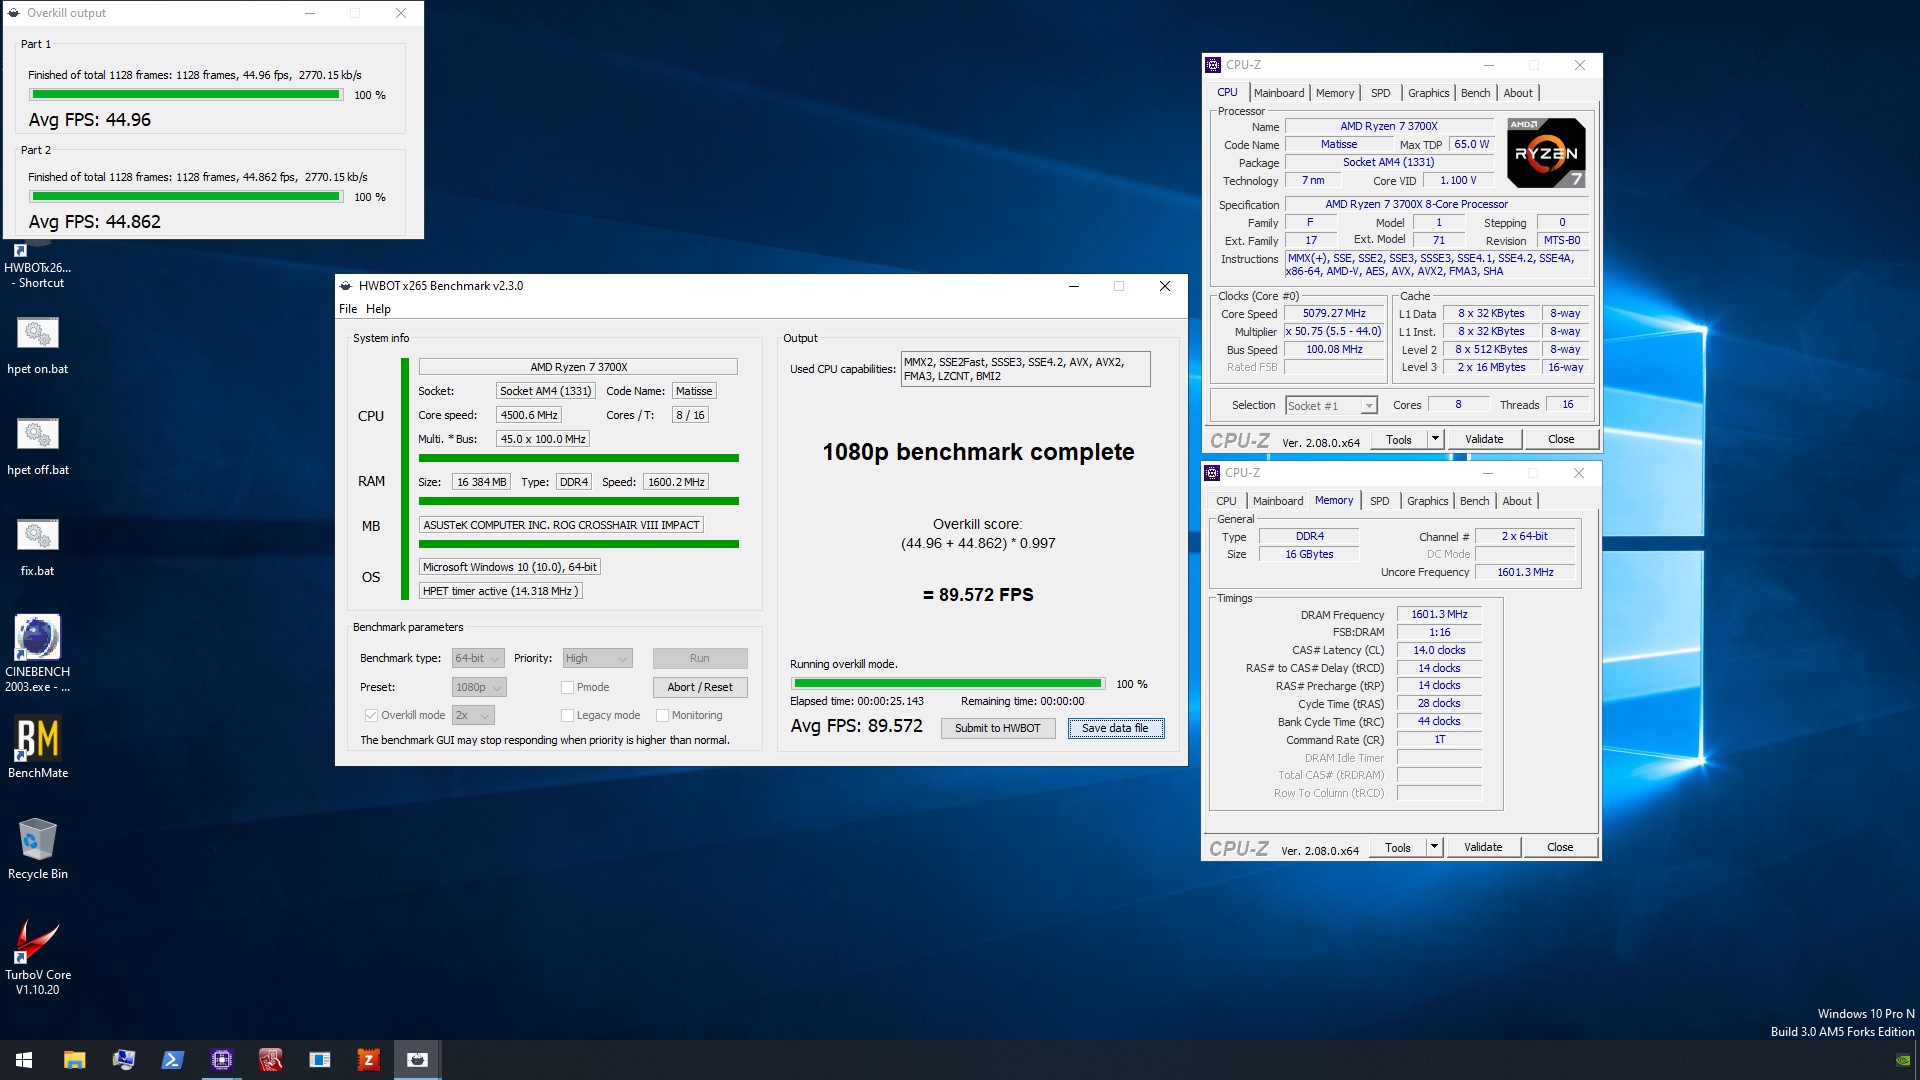
Task: Click the orange Z taskbar icon
Action: click(x=368, y=1060)
